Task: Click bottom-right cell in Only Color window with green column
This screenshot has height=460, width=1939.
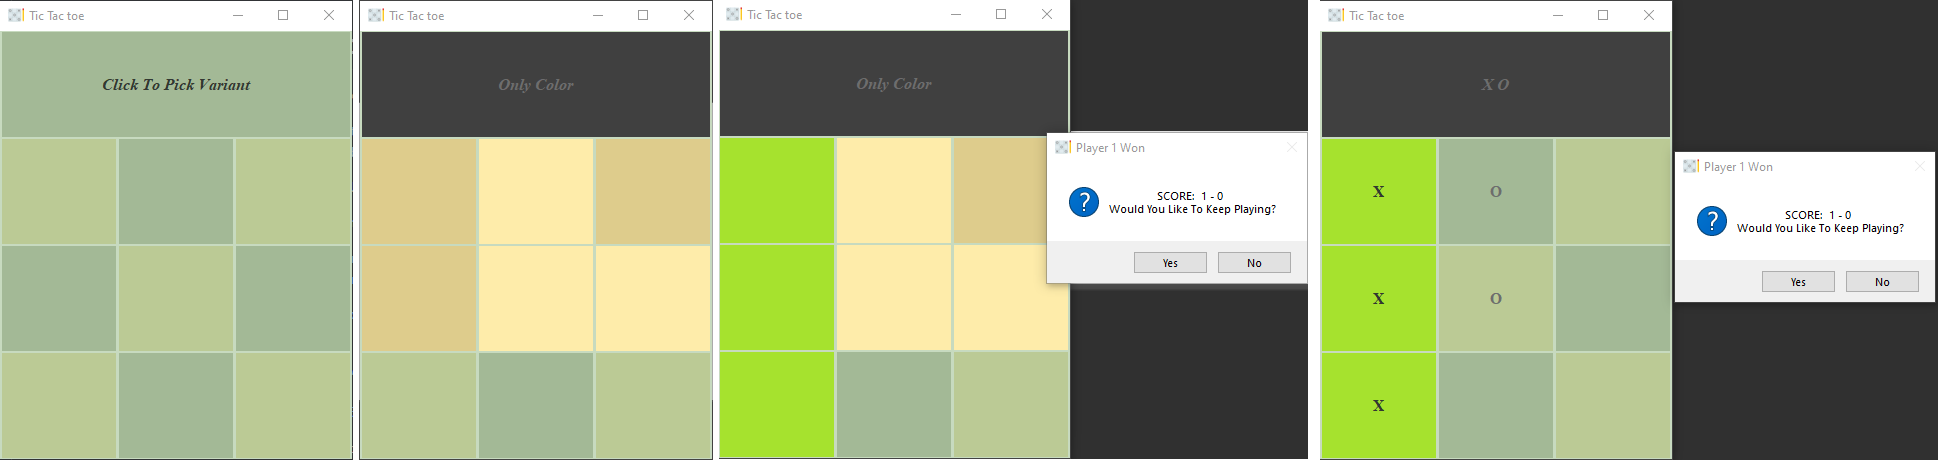Action: pyautogui.click(x=1011, y=404)
